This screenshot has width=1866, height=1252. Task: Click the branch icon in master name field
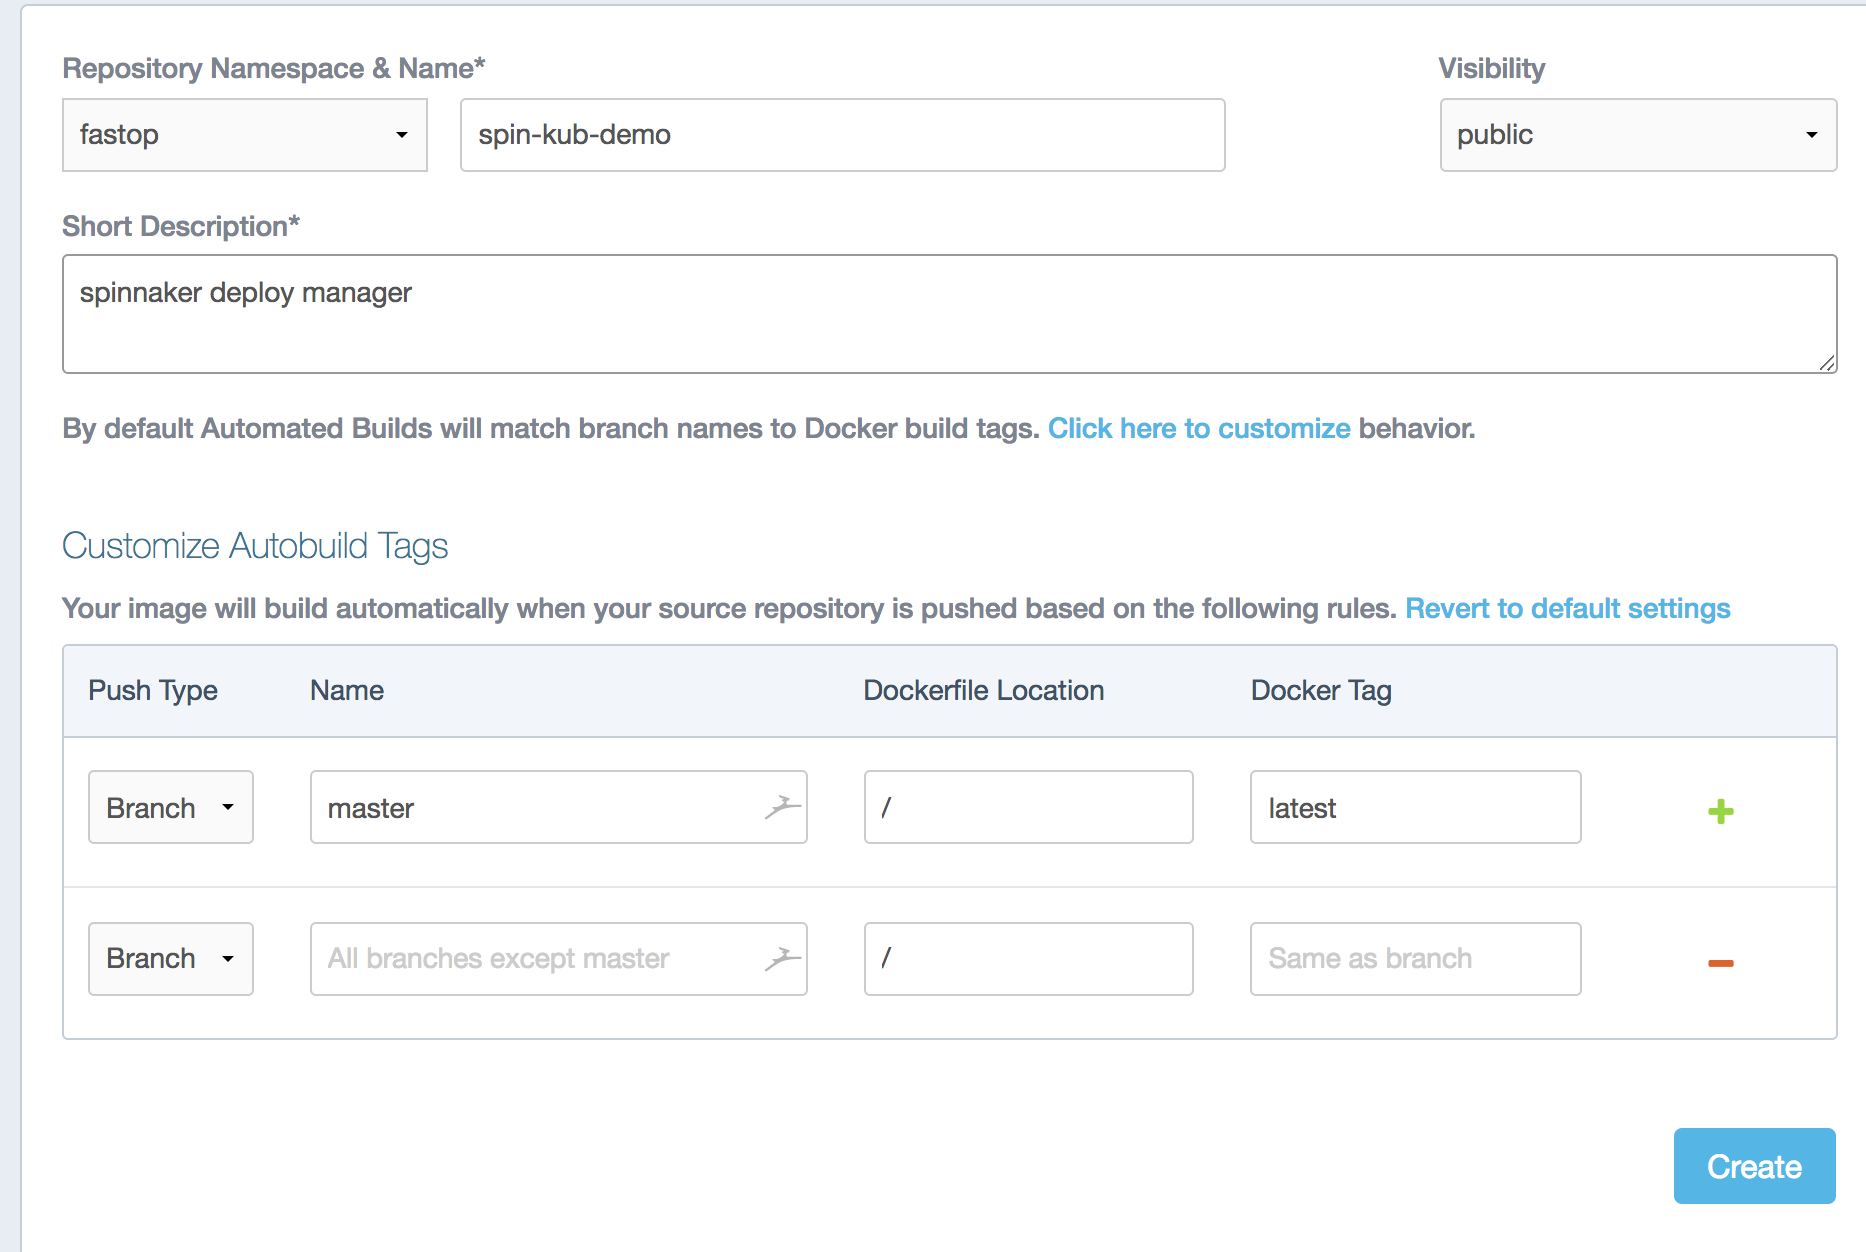pos(783,807)
